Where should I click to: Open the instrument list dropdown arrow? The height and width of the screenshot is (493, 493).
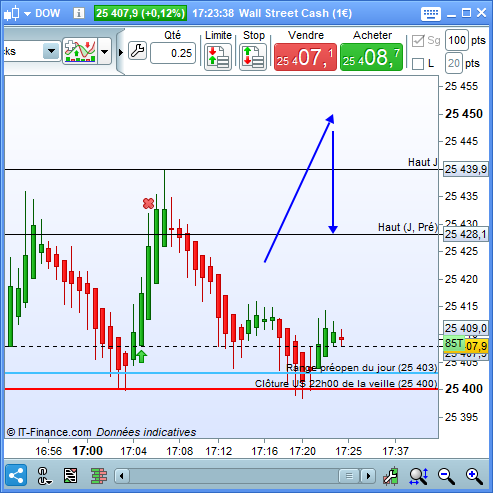(x=51, y=51)
